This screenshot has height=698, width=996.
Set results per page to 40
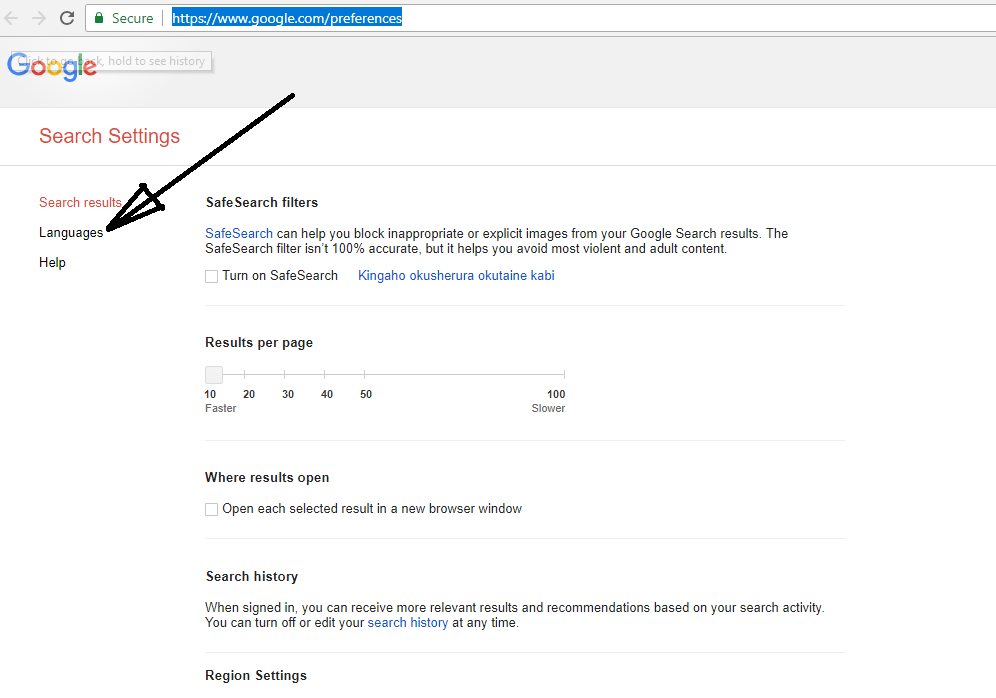click(x=325, y=375)
